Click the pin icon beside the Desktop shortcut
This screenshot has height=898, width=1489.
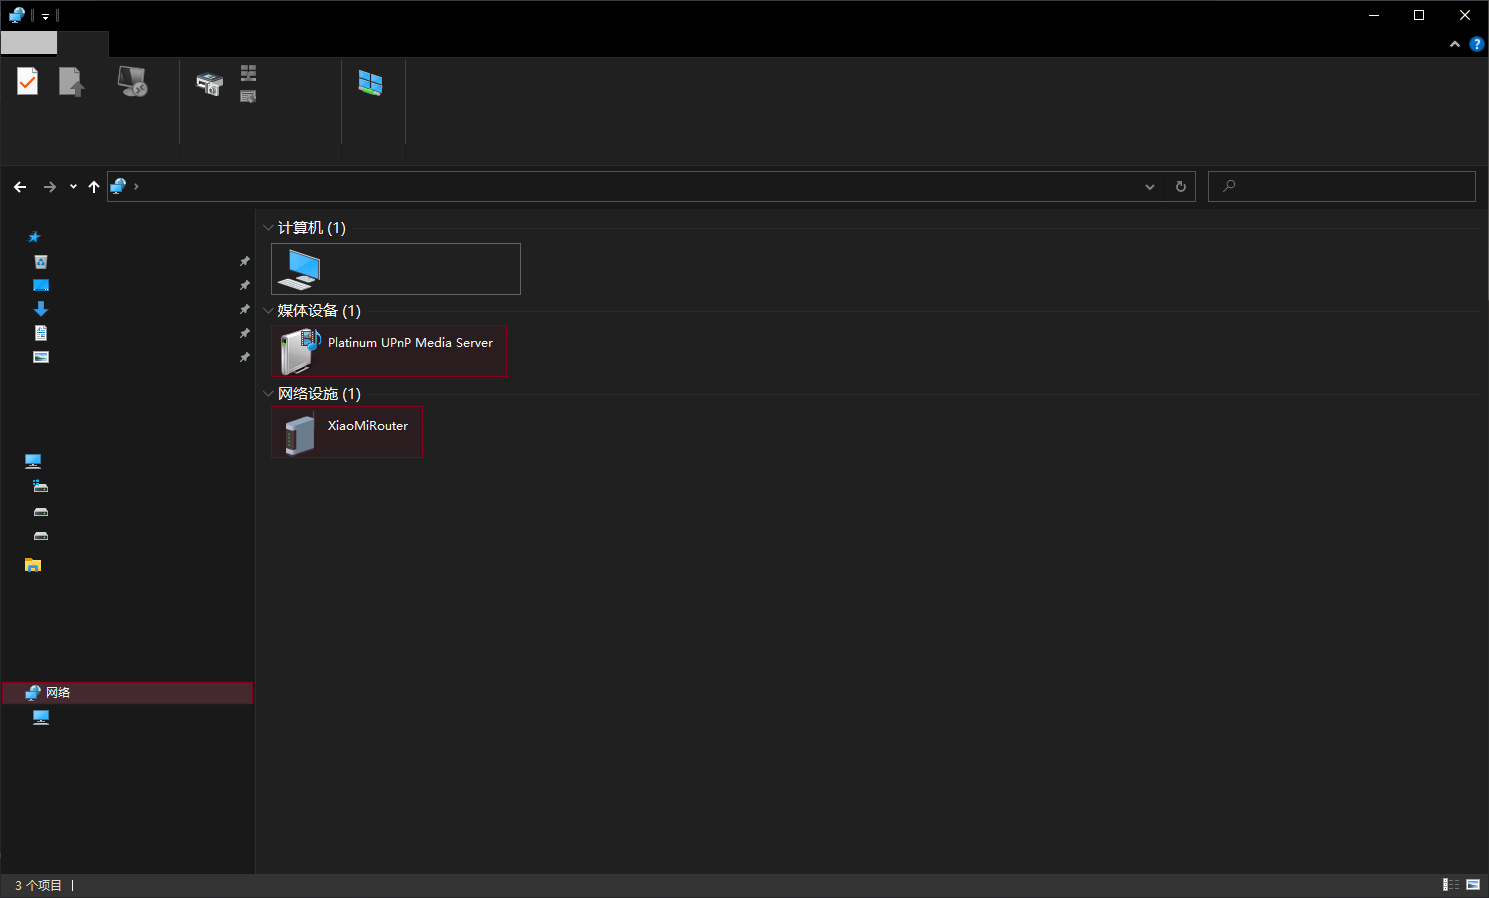245,285
